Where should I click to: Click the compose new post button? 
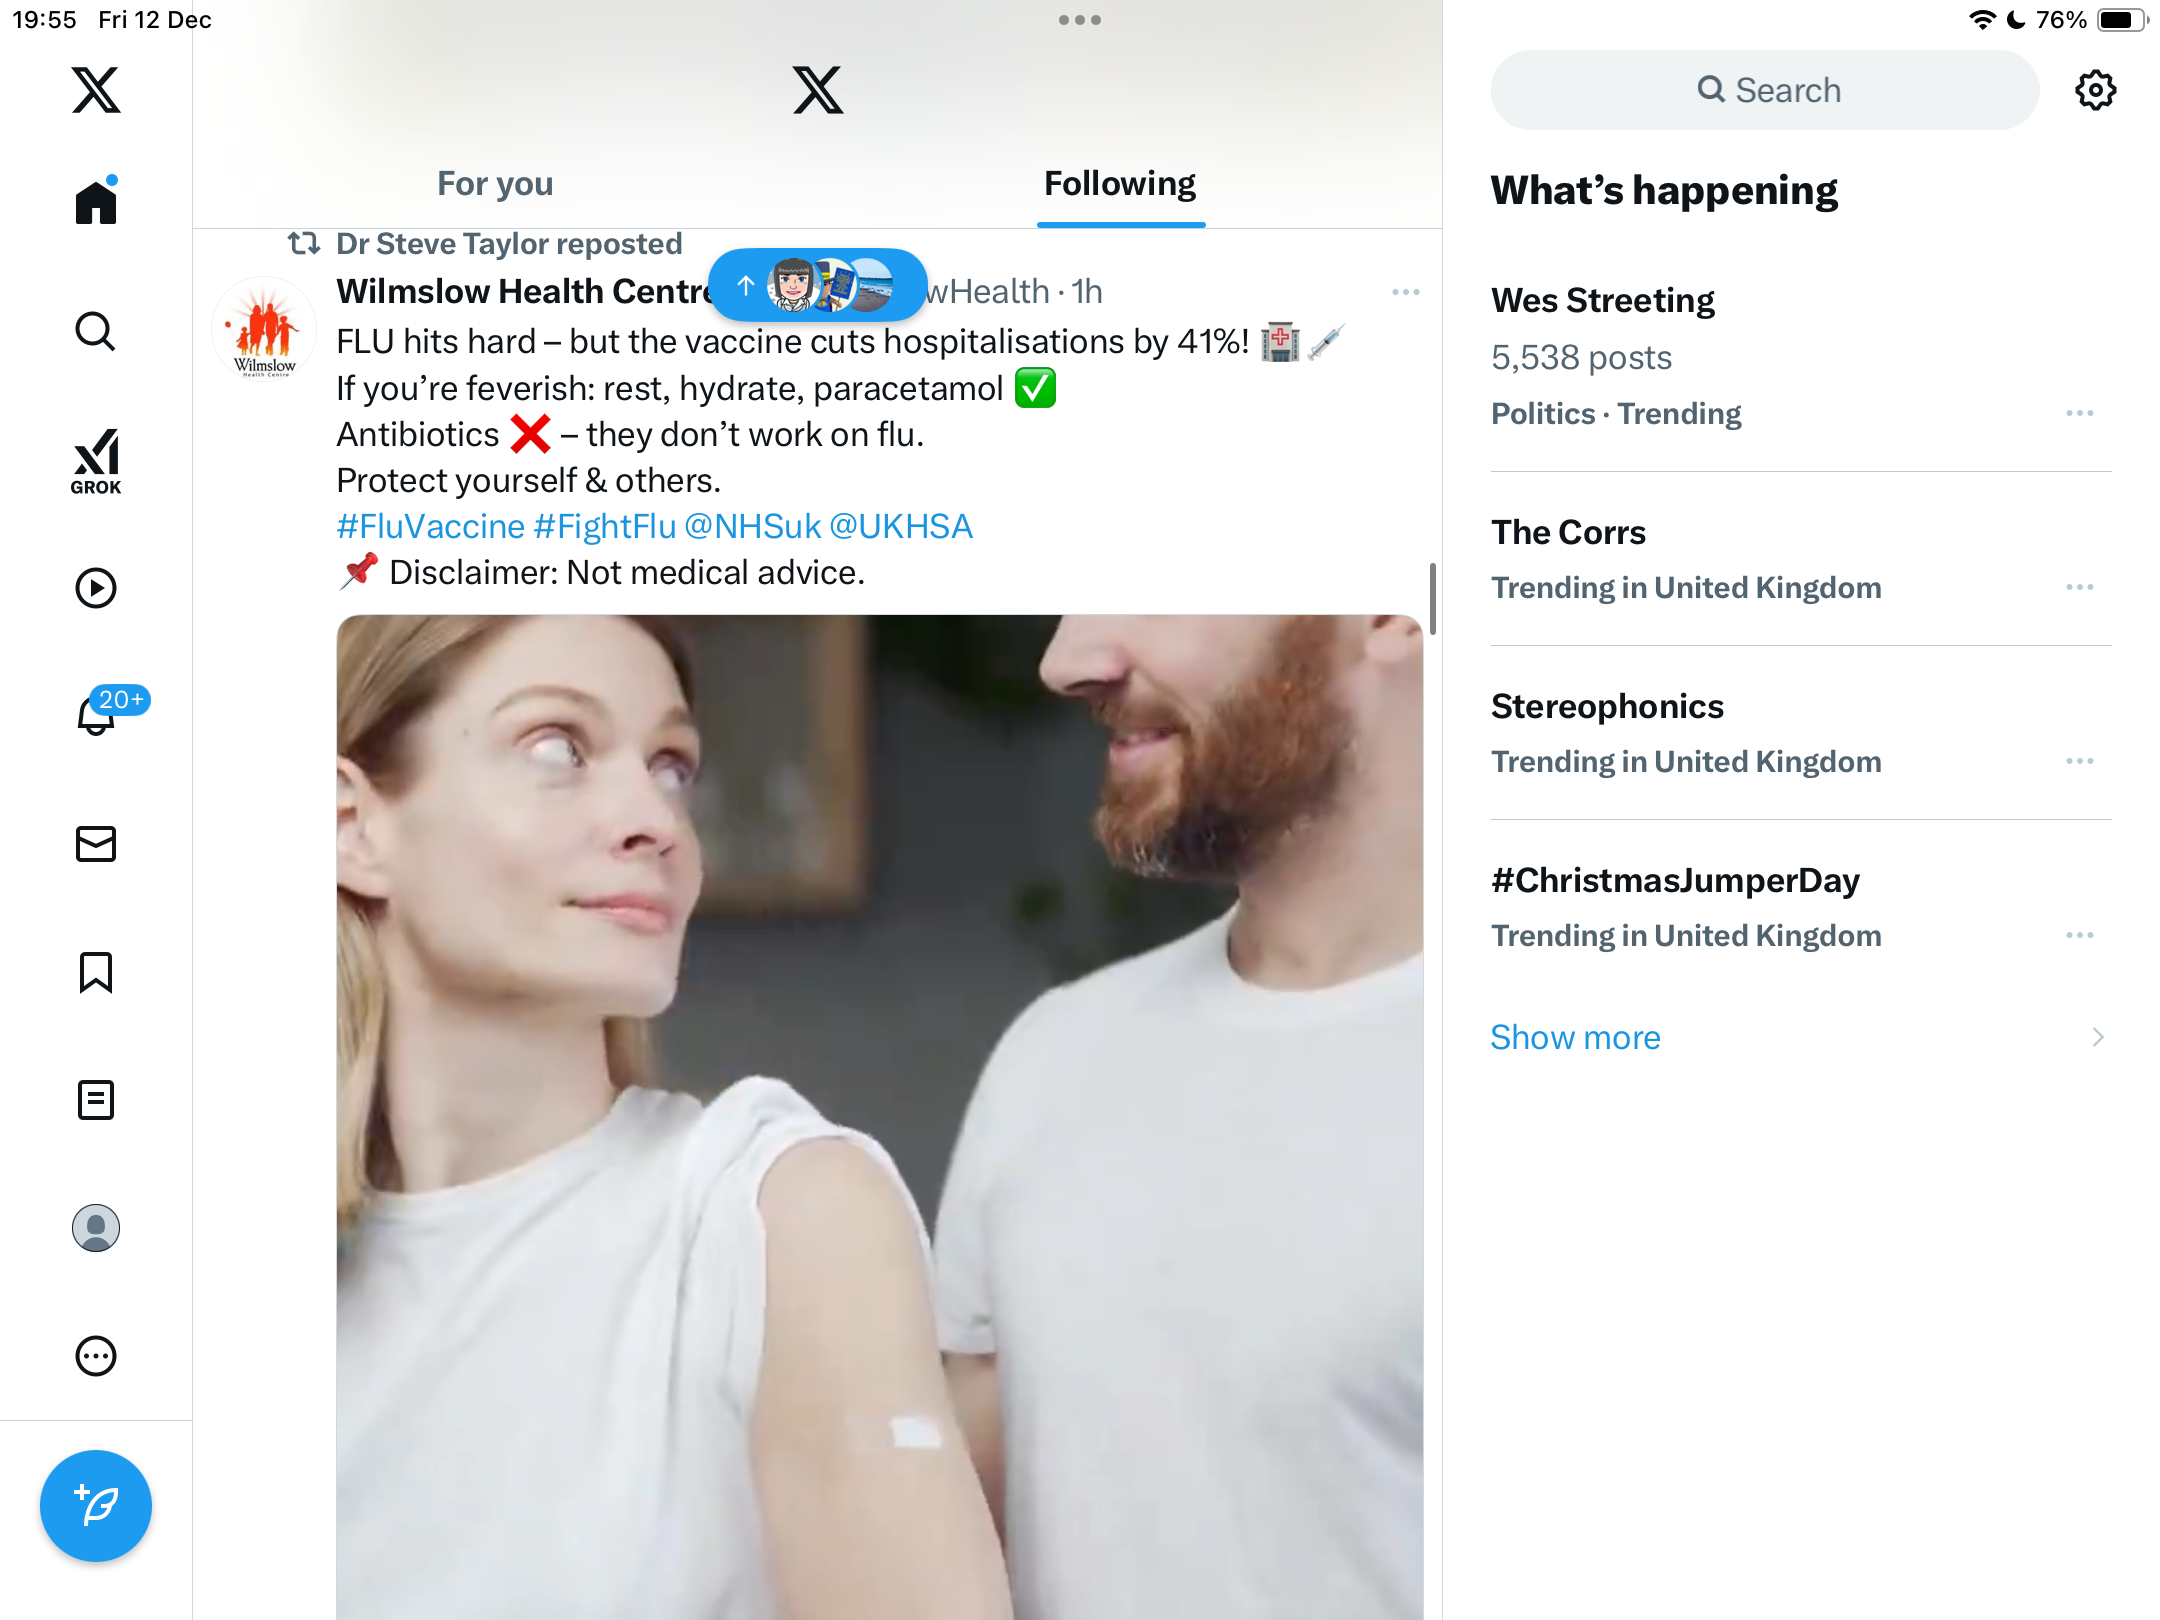point(96,1506)
